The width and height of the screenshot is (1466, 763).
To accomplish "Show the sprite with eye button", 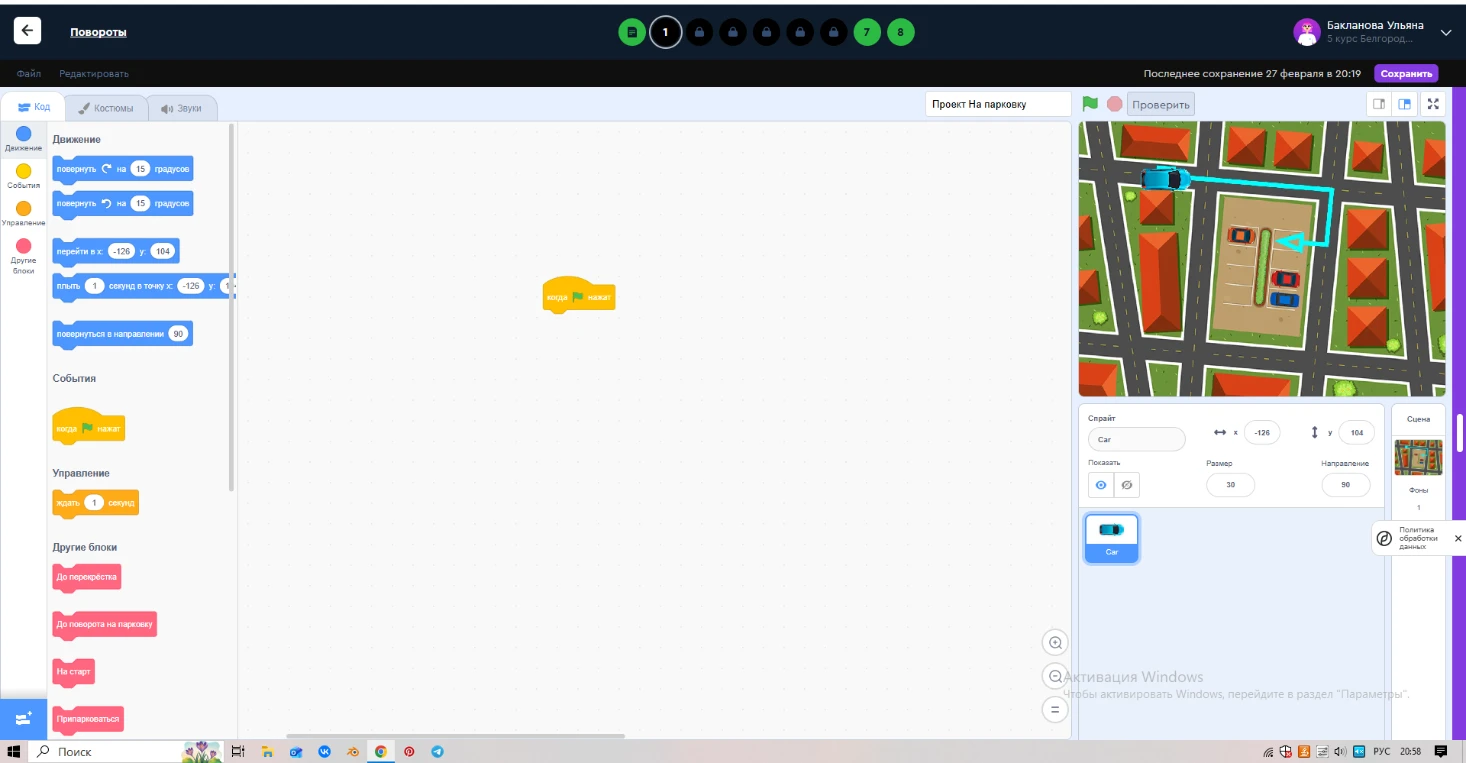I will 1101,485.
